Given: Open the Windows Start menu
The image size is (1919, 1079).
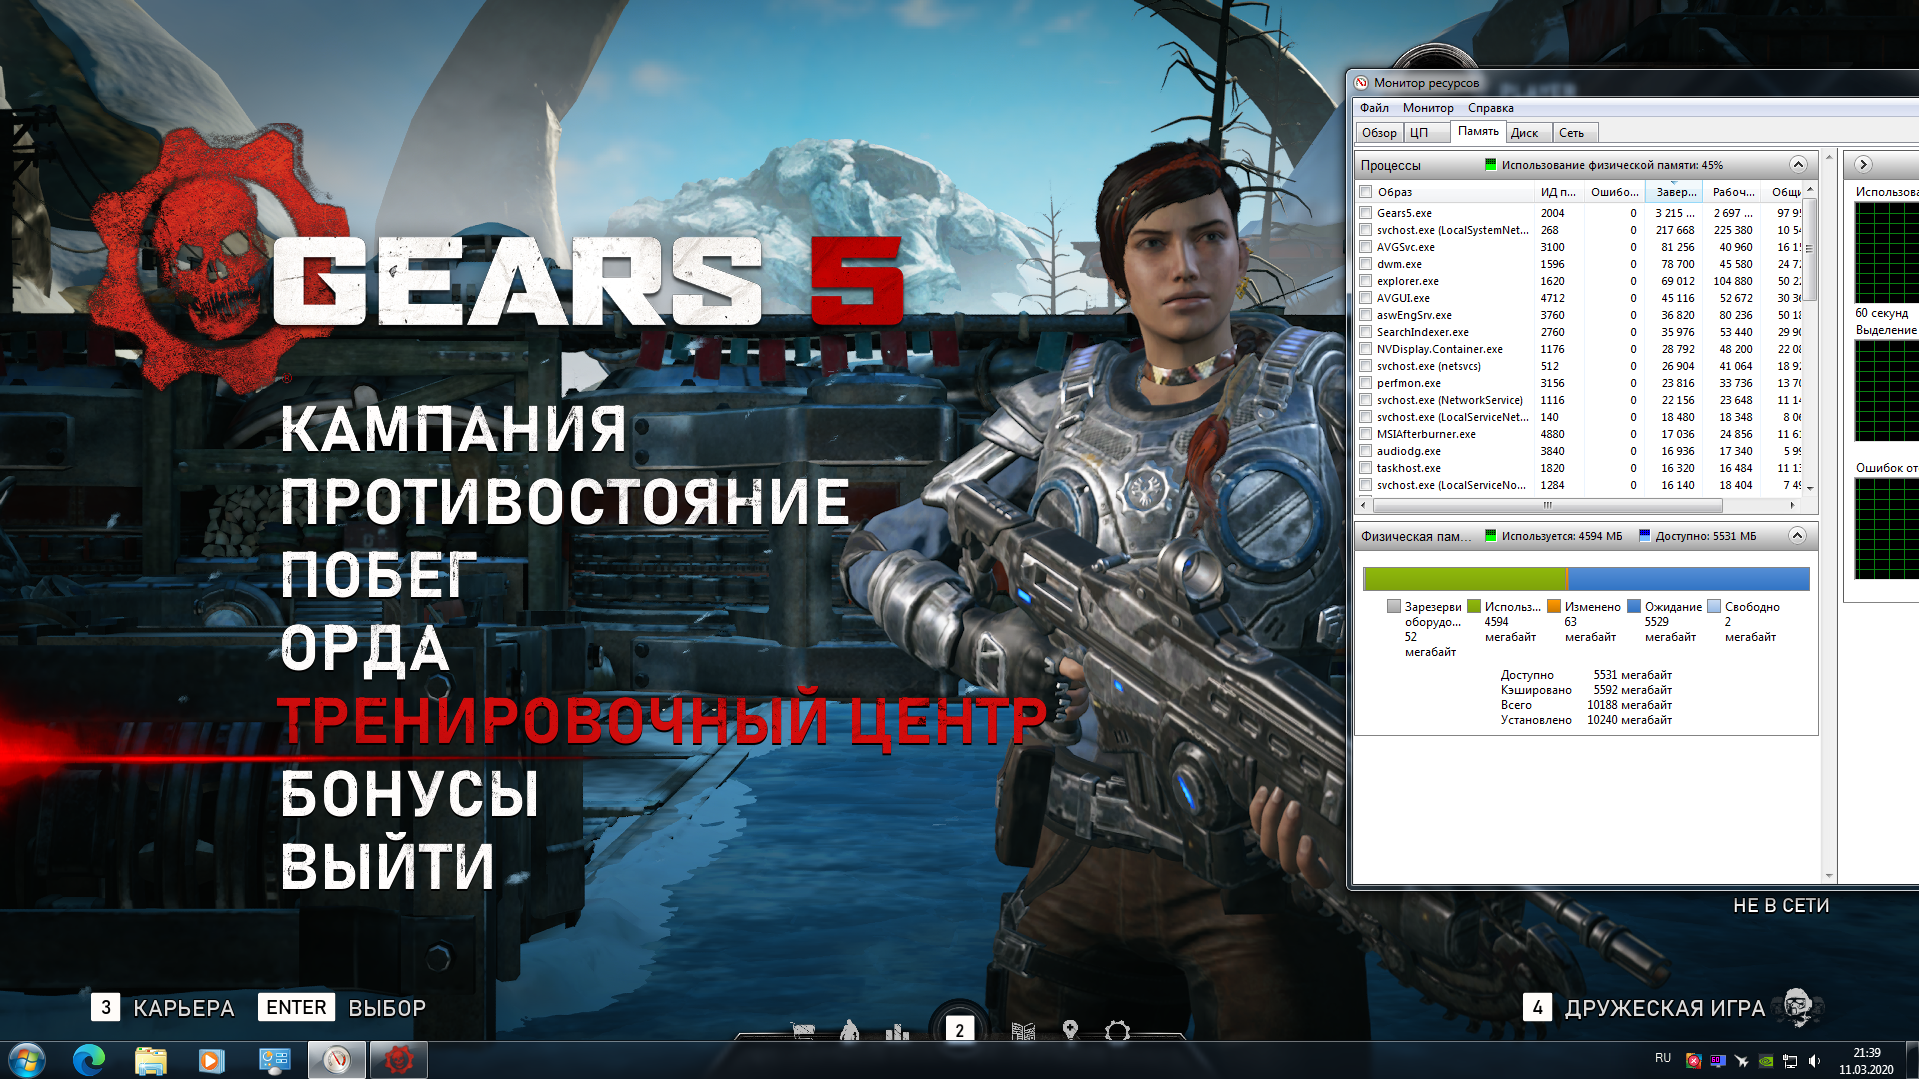Looking at the screenshot, I should pyautogui.click(x=27, y=1060).
